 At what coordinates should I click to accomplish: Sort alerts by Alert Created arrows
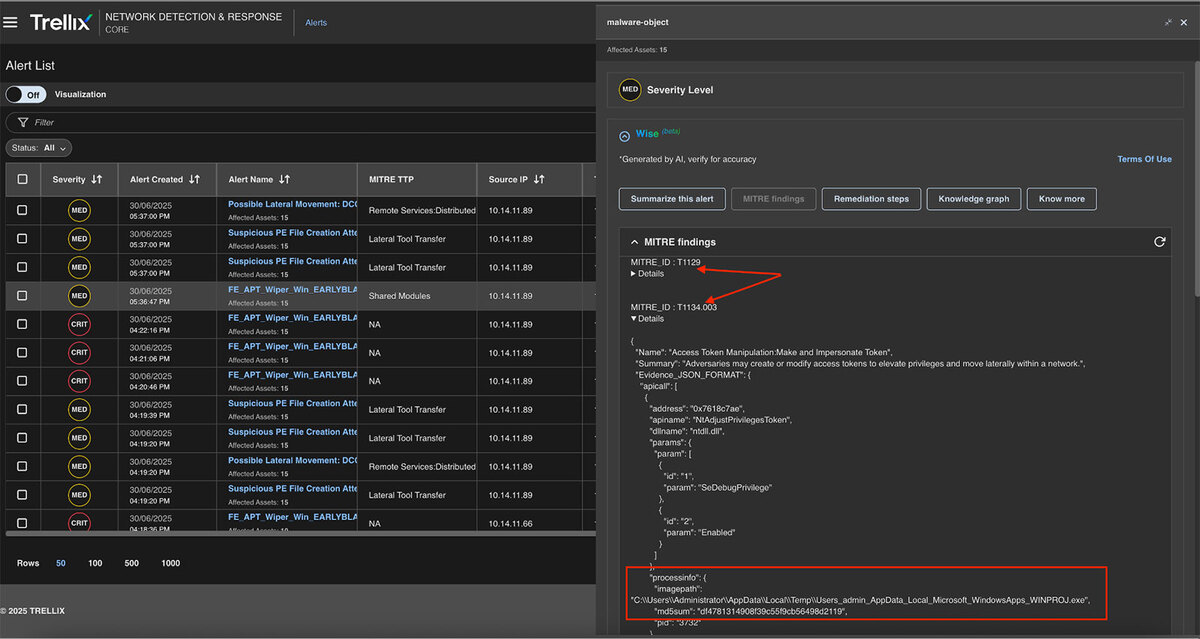point(194,179)
